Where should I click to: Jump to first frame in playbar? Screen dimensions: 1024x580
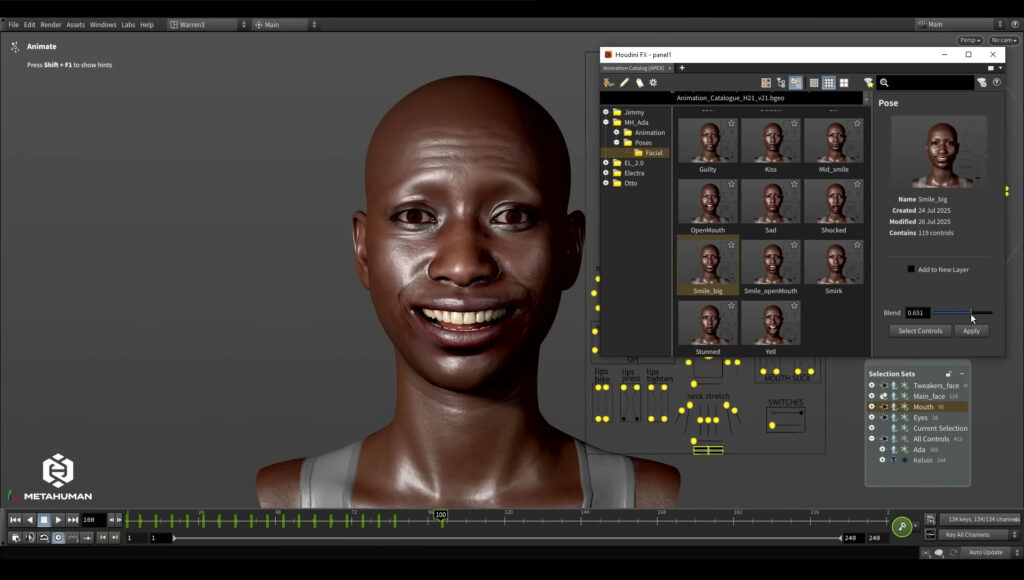15,520
